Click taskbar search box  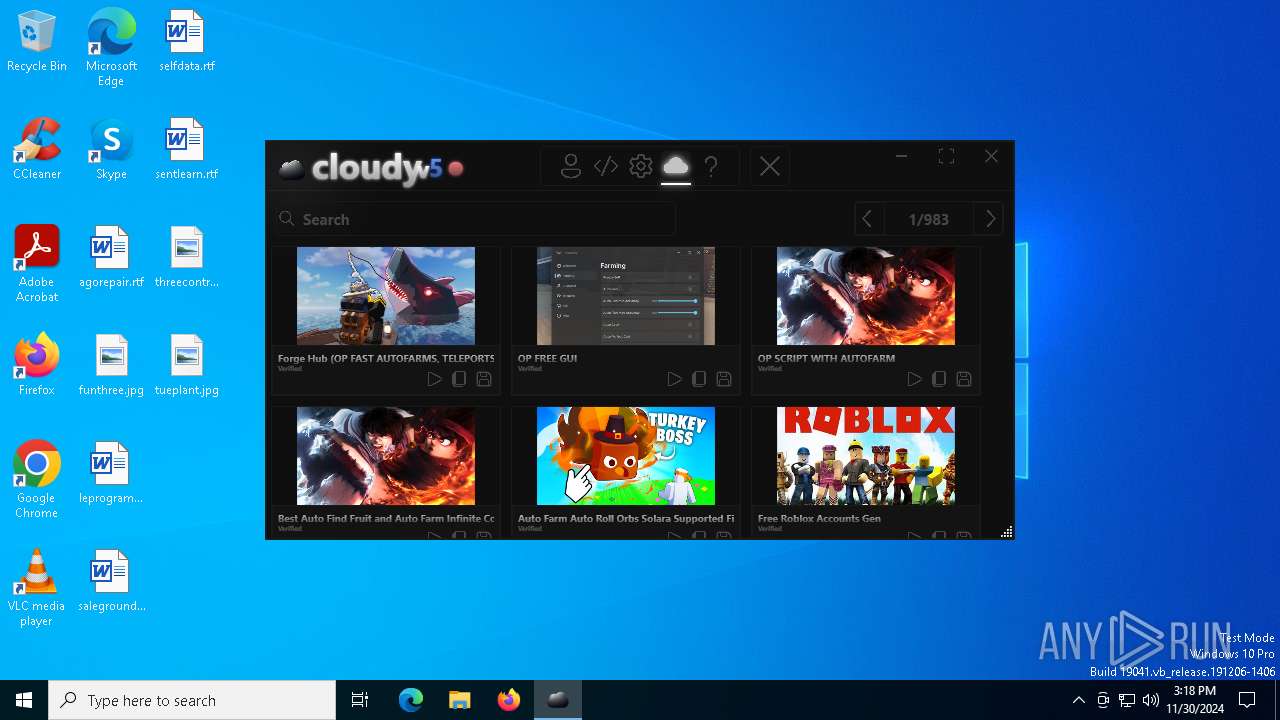pos(192,700)
